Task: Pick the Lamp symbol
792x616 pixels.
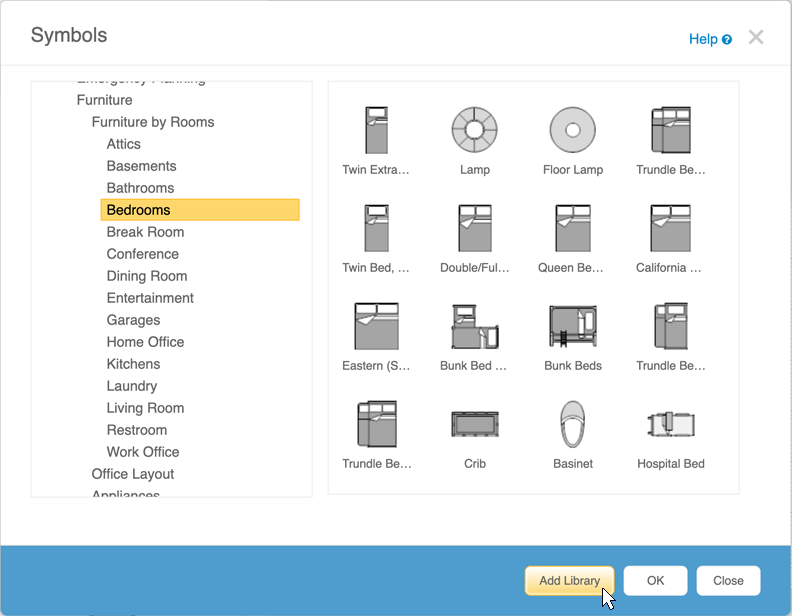Action: click(x=474, y=130)
